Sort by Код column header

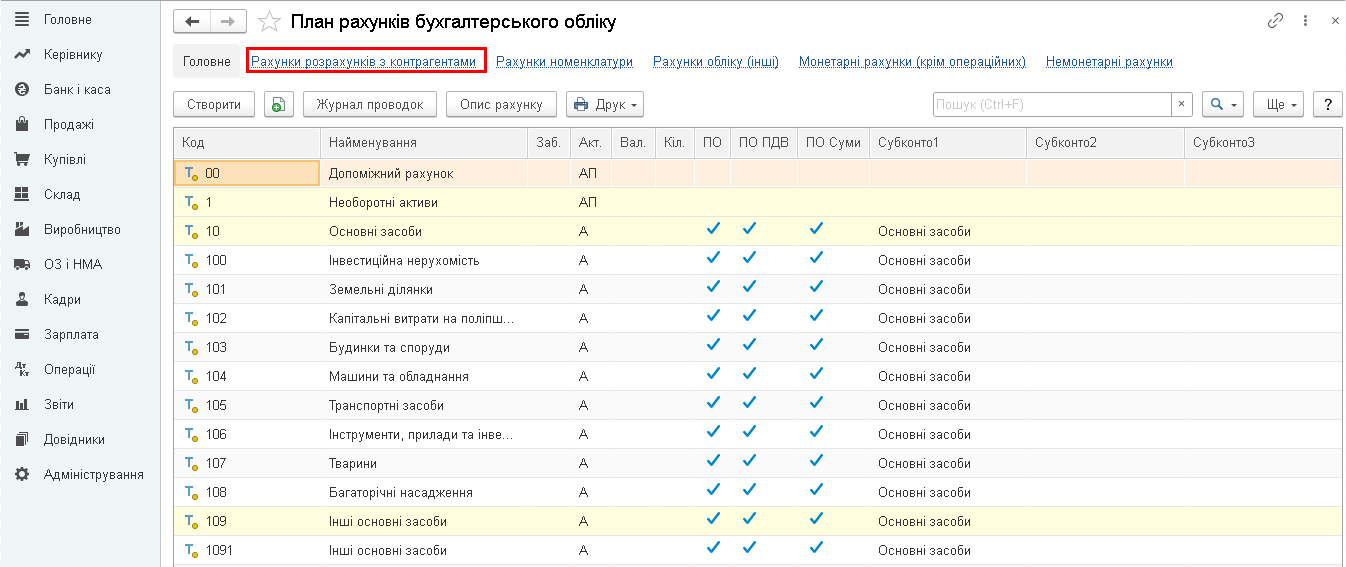(246, 143)
